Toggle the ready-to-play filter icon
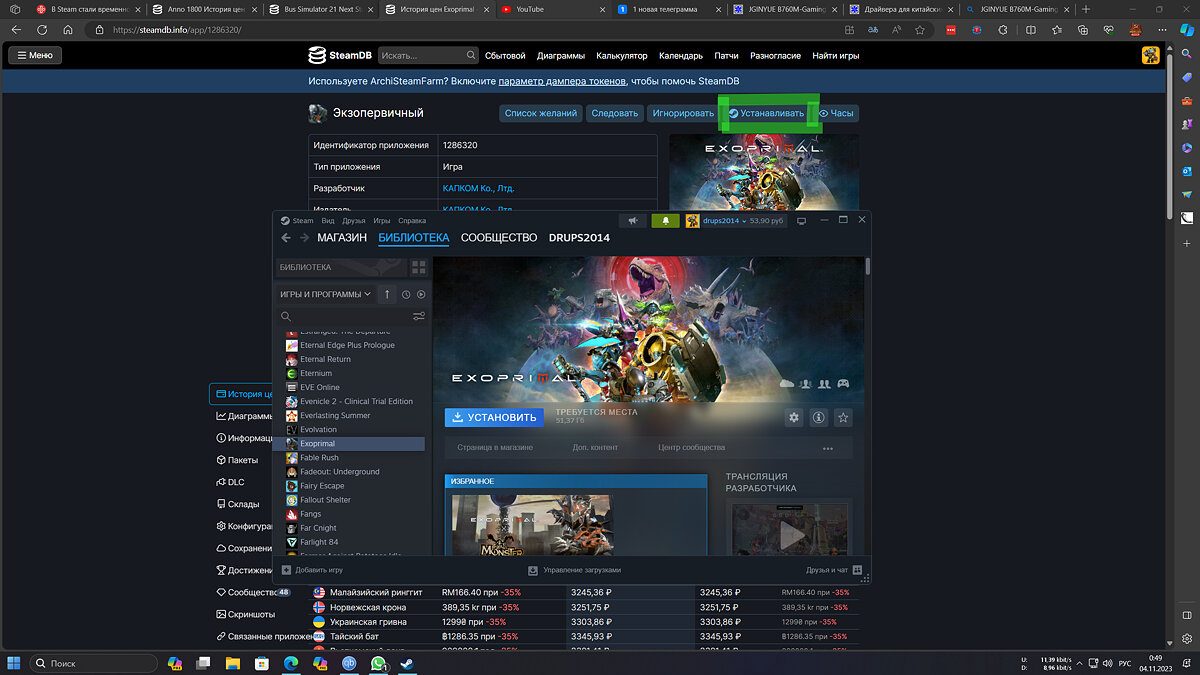Viewport: 1200px width, 675px height. click(x=421, y=294)
